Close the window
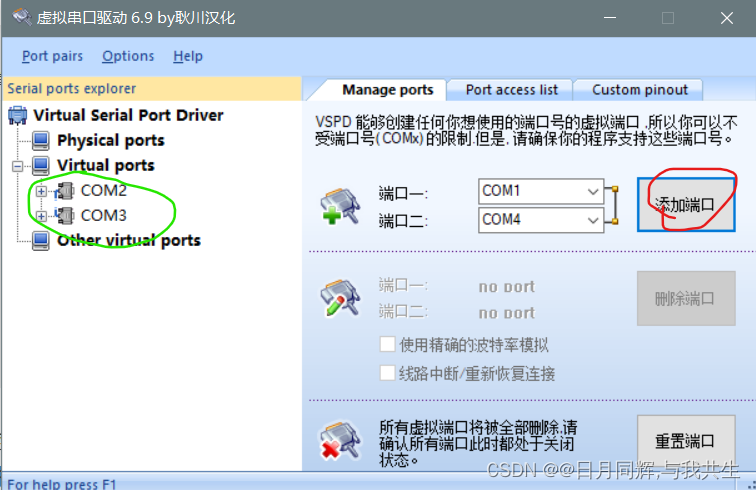Image resolution: width=756 pixels, height=490 pixels. tap(727, 18)
